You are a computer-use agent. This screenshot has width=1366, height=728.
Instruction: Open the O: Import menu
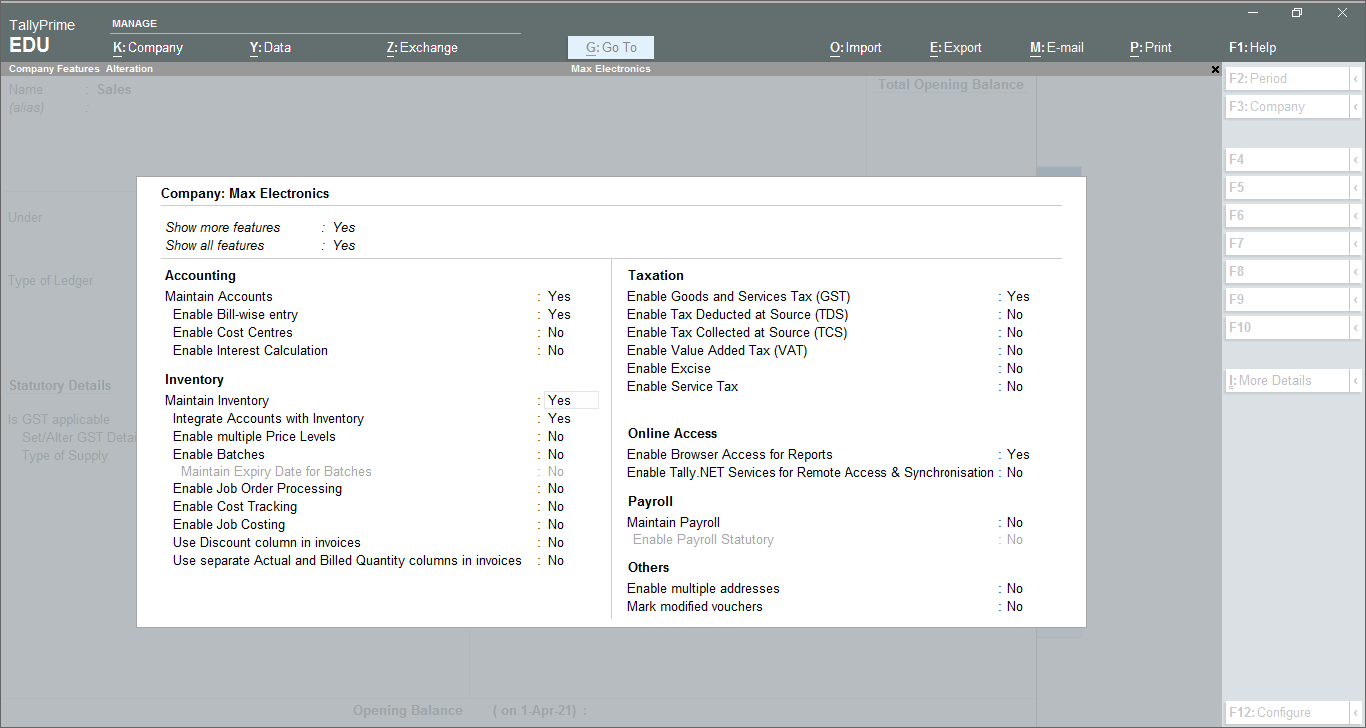click(x=856, y=47)
